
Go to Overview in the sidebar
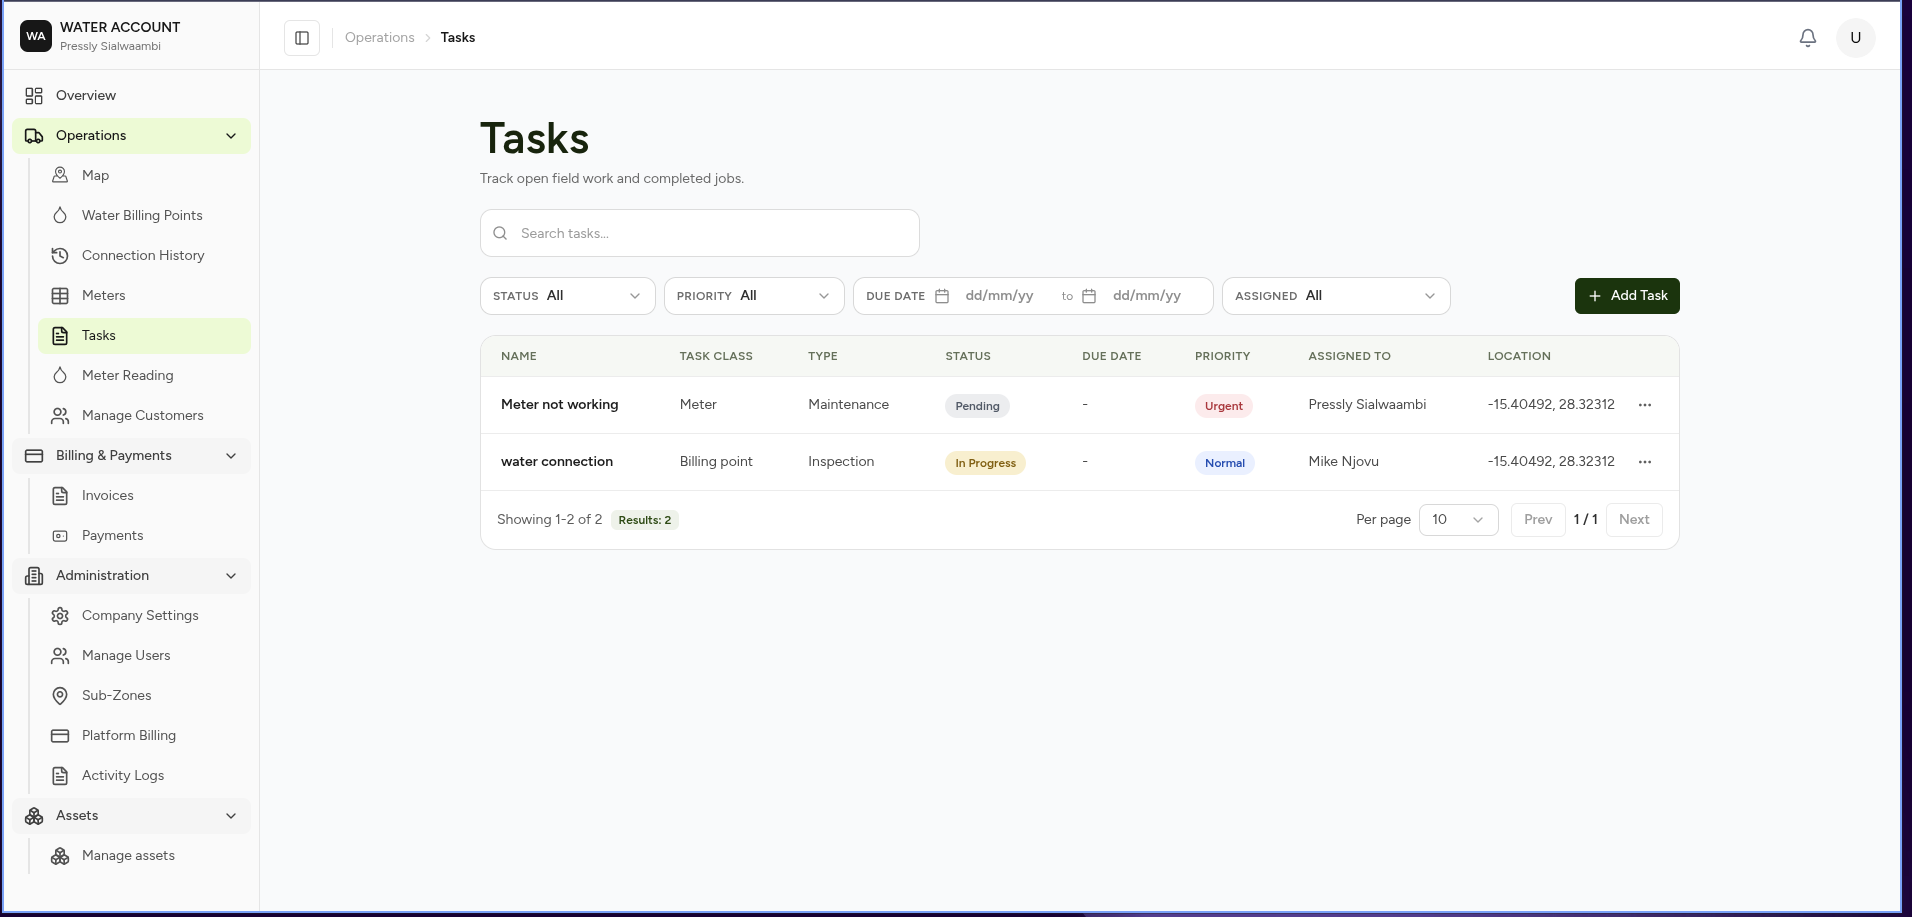point(131,96)
